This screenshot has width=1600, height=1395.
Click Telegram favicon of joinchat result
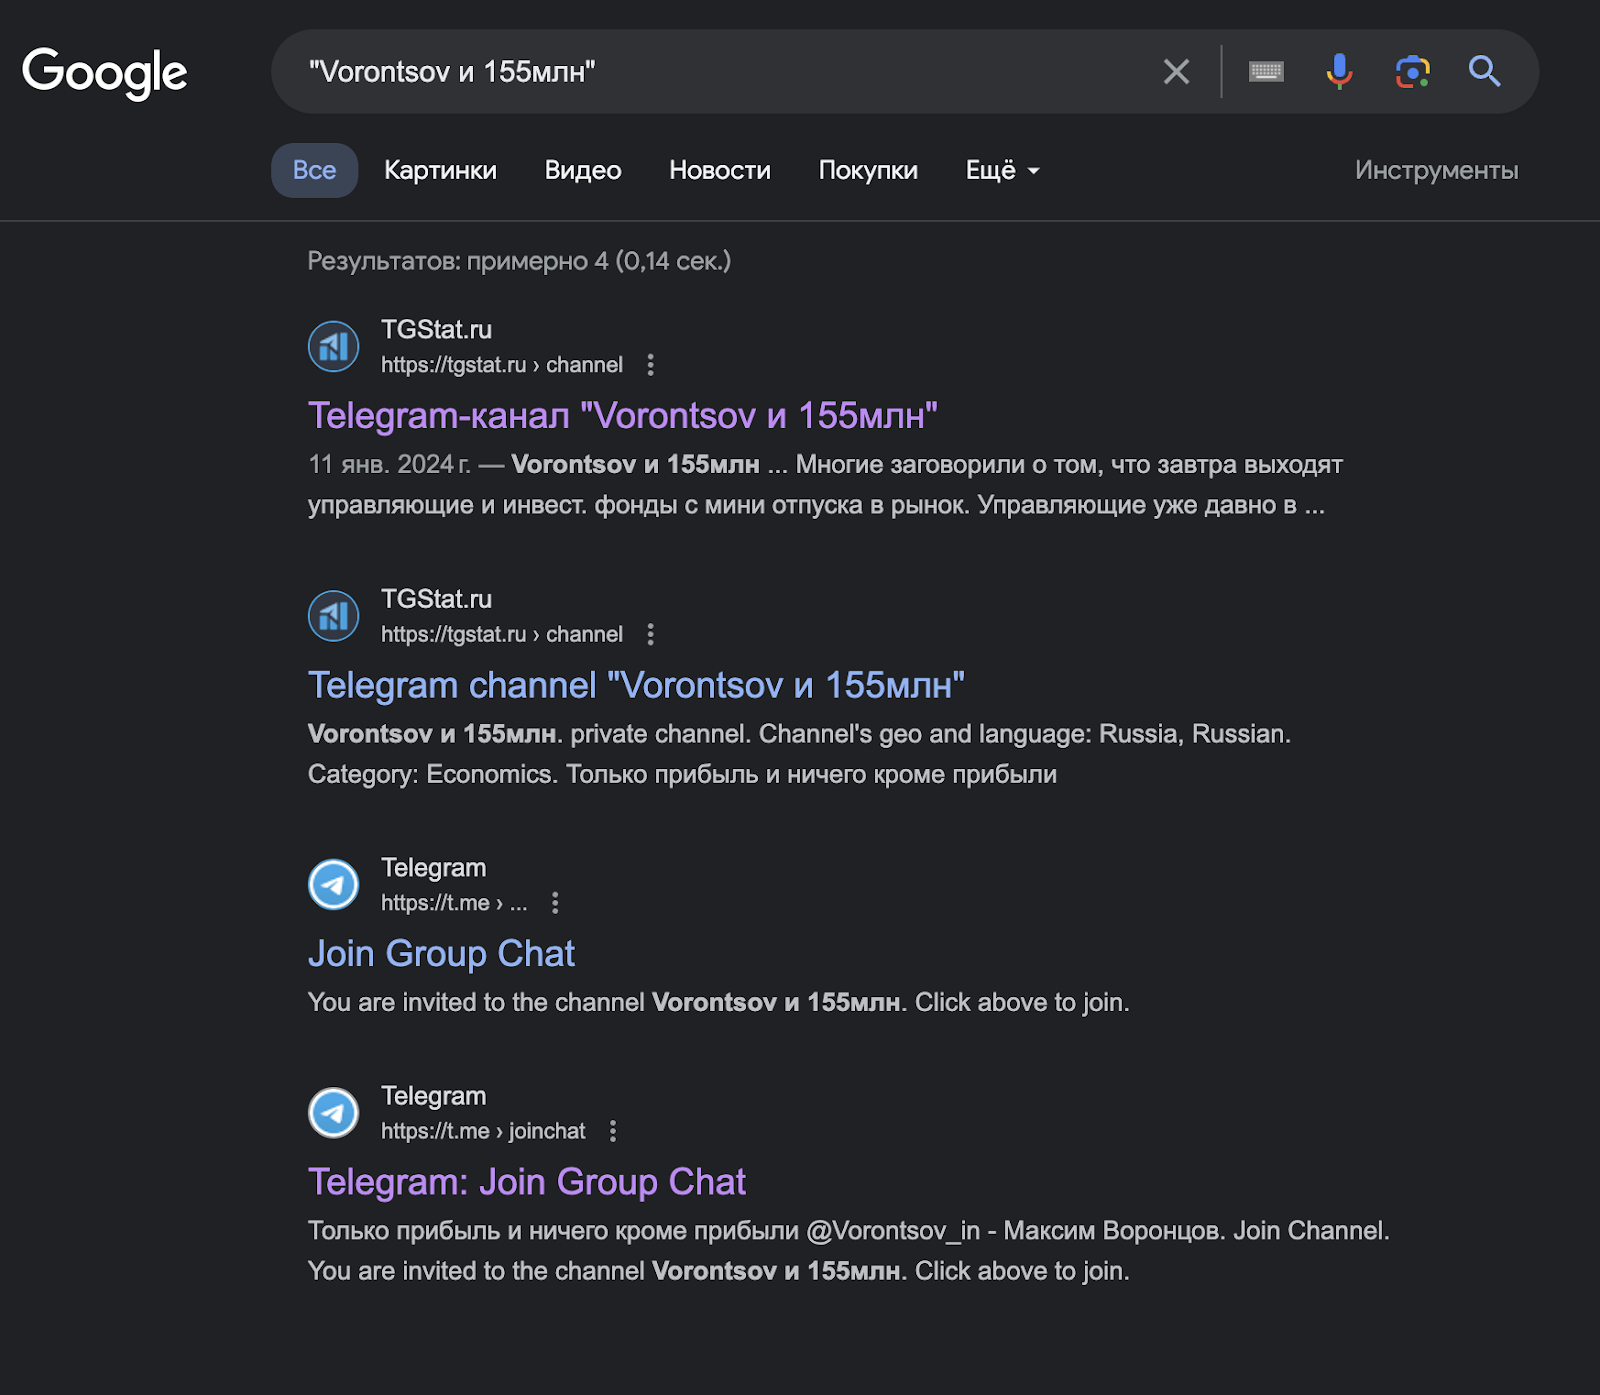333,1112
